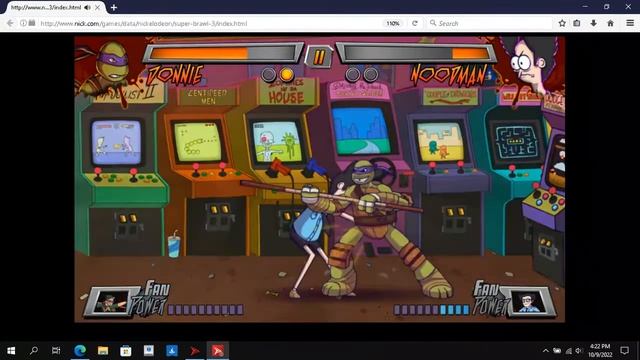The image size is (640, 360).
Task: Go to home page via house icon
Action: pos(610,23)
